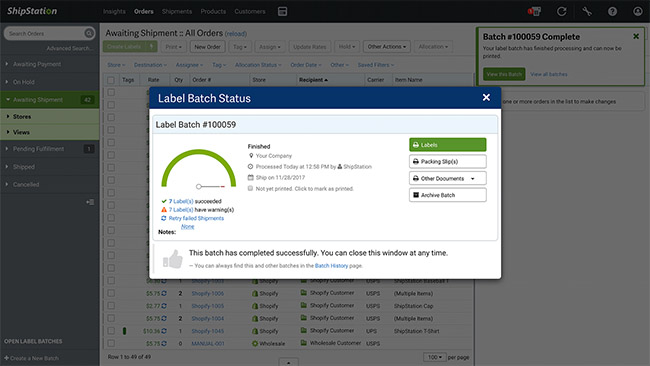The width and height of the screenshot is (650, 366).
Task: Expand Awaiting Payment in sidebar
Action: 50,64
